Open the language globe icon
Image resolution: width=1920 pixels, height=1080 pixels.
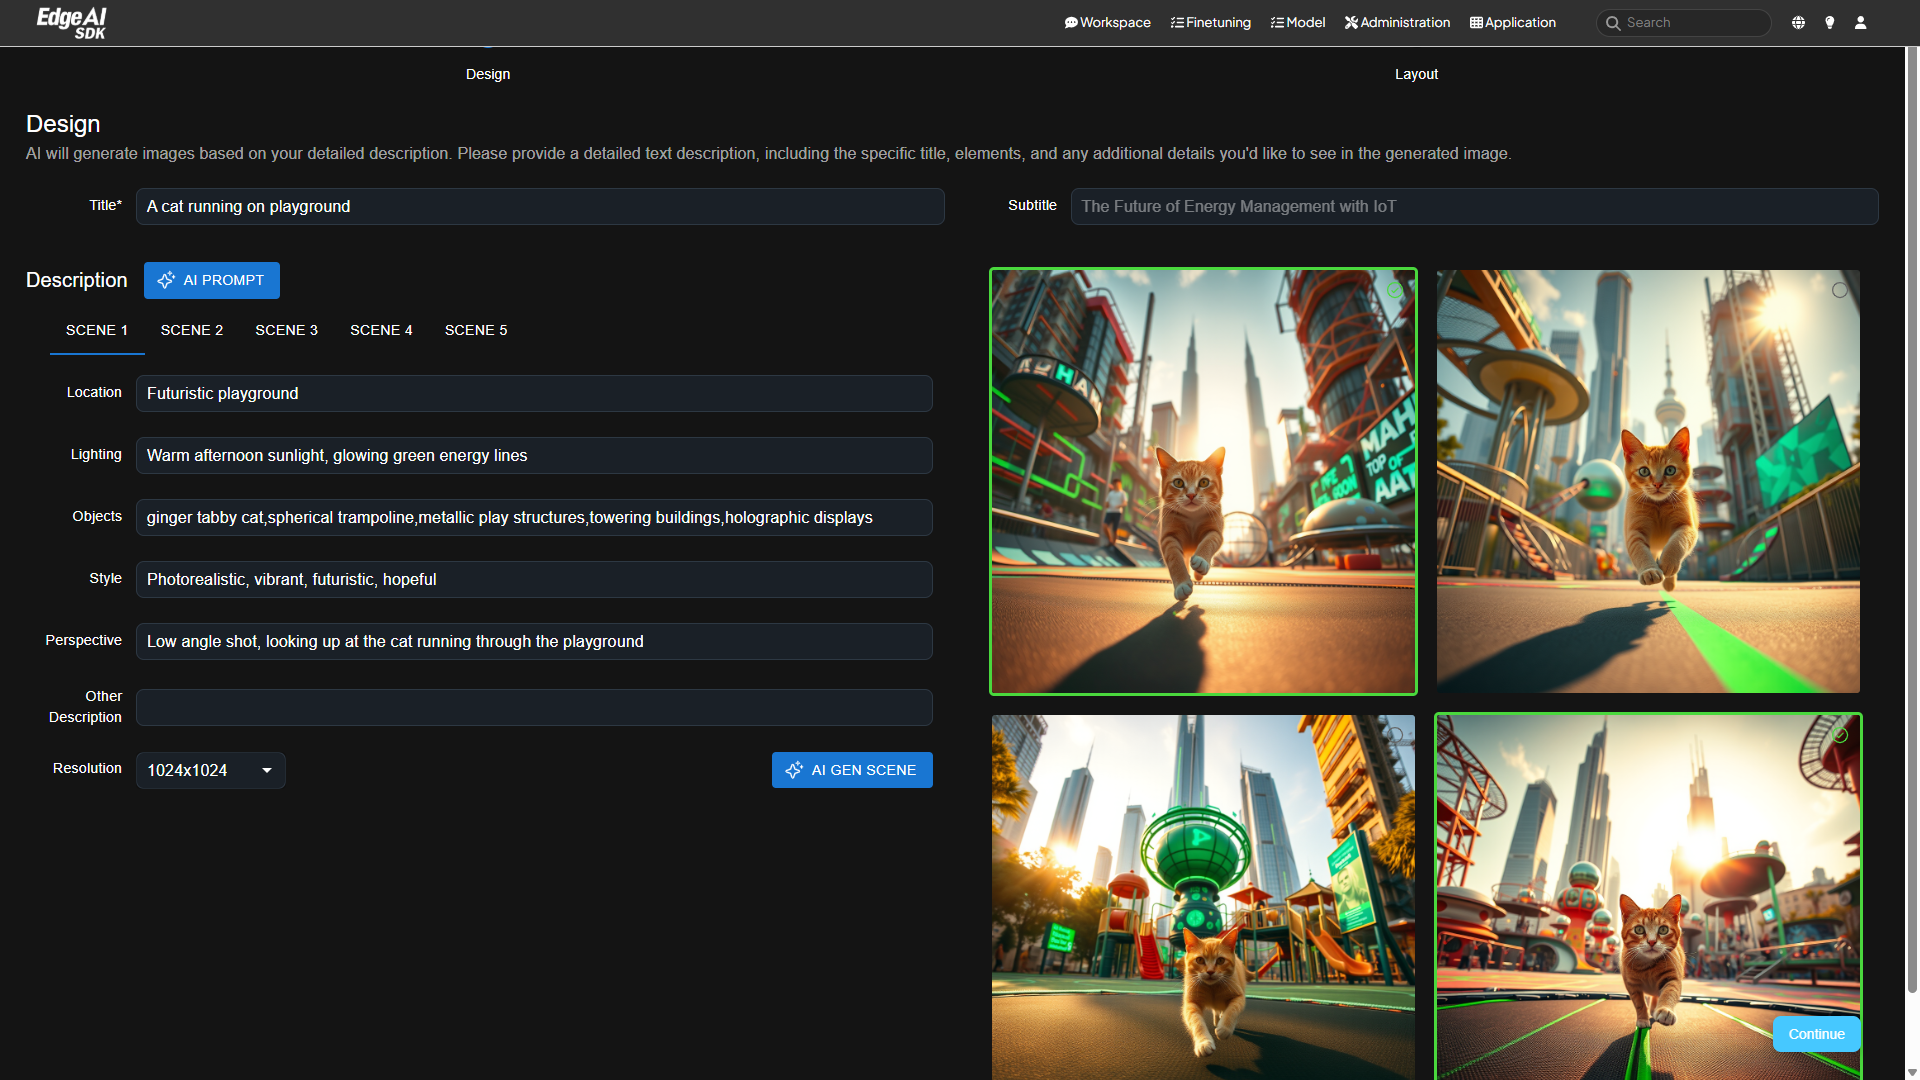[x=1798, y=22]
